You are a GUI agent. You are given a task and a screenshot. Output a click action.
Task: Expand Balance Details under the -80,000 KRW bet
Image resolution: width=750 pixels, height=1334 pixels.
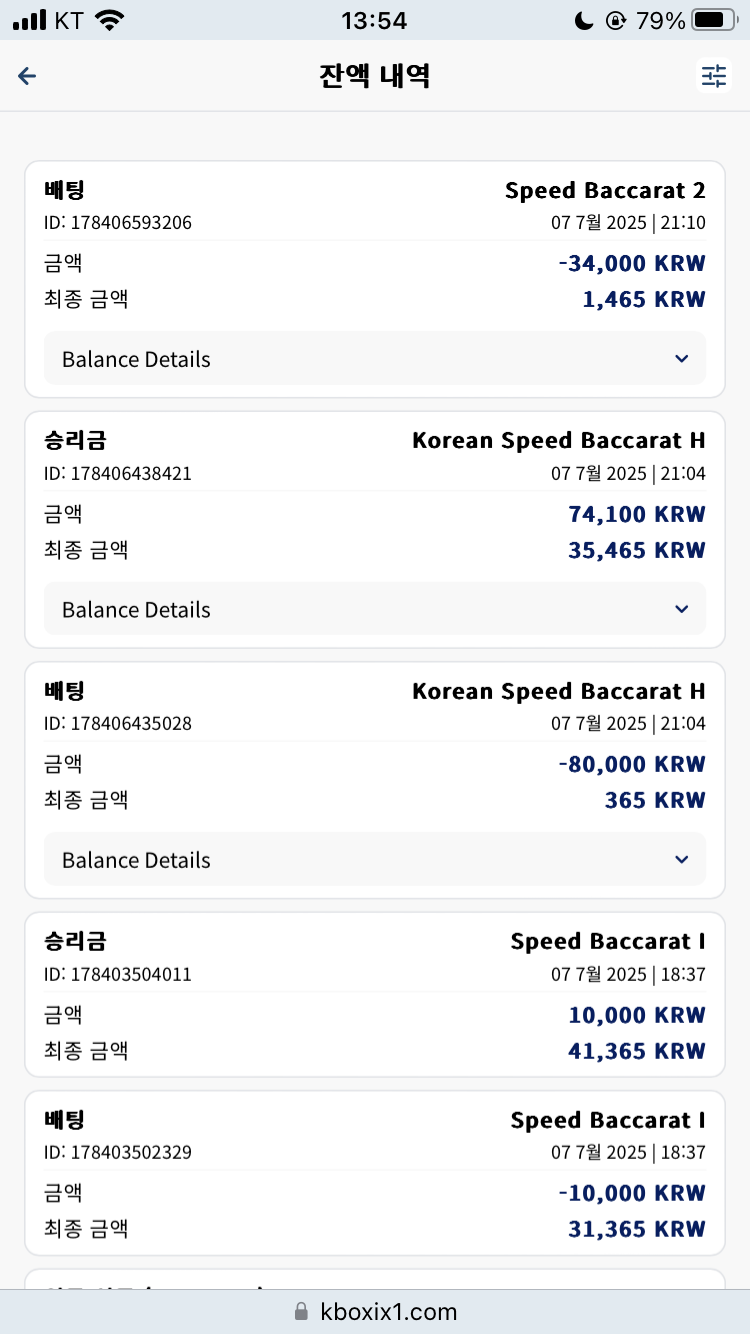[375, 860]
